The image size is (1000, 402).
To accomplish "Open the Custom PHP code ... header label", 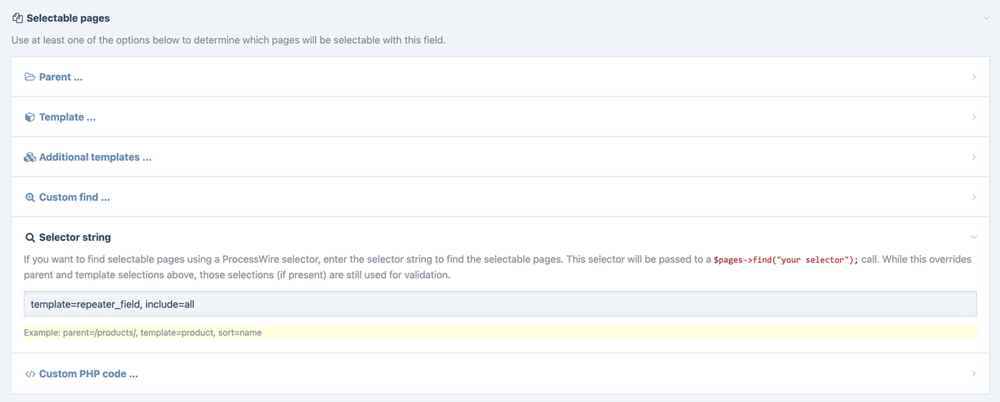I will coord(88,374).
